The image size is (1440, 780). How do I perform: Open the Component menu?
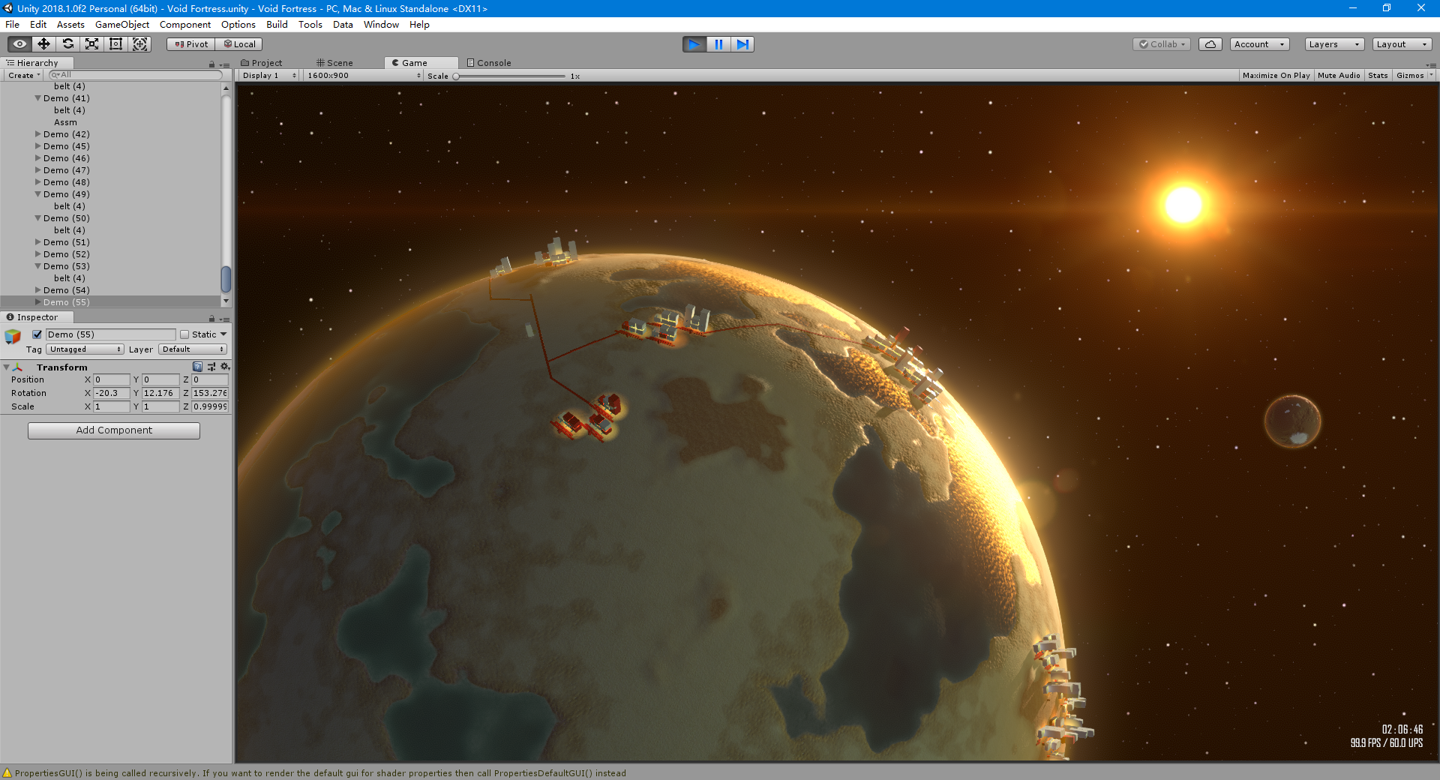(x=185, y=25)
